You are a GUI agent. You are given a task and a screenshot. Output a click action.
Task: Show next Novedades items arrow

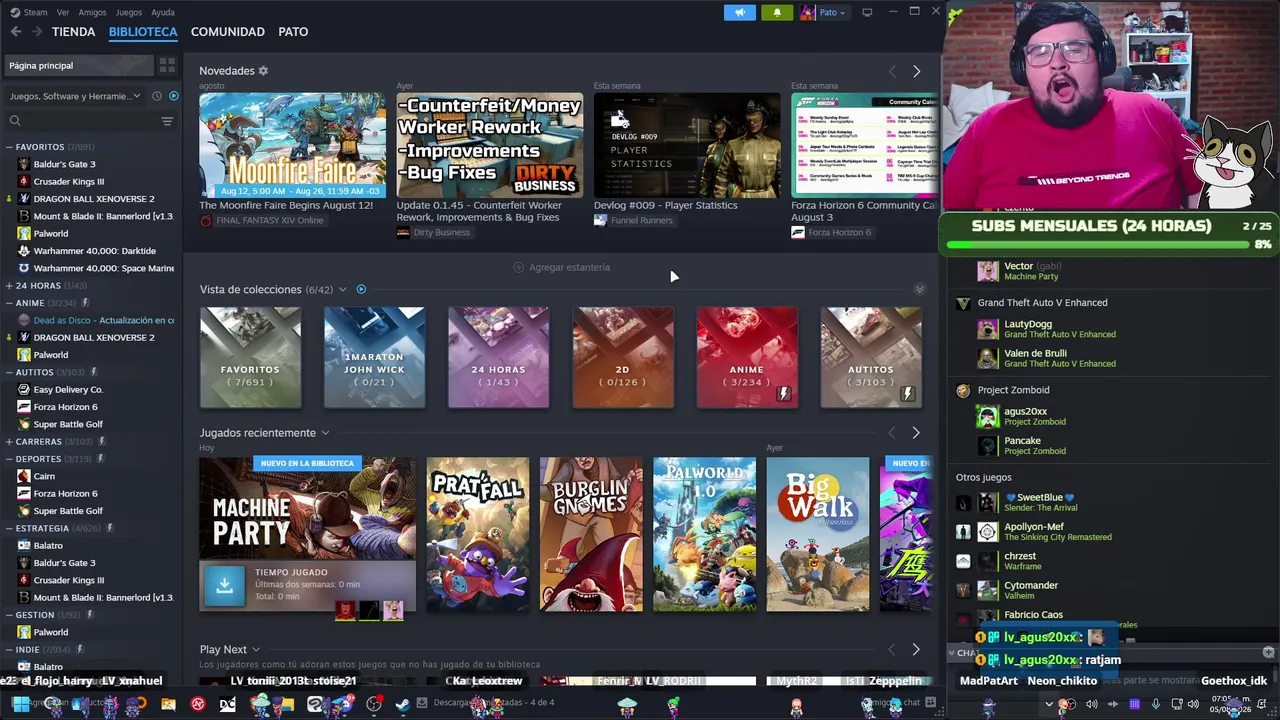click(x=916, y=71)
